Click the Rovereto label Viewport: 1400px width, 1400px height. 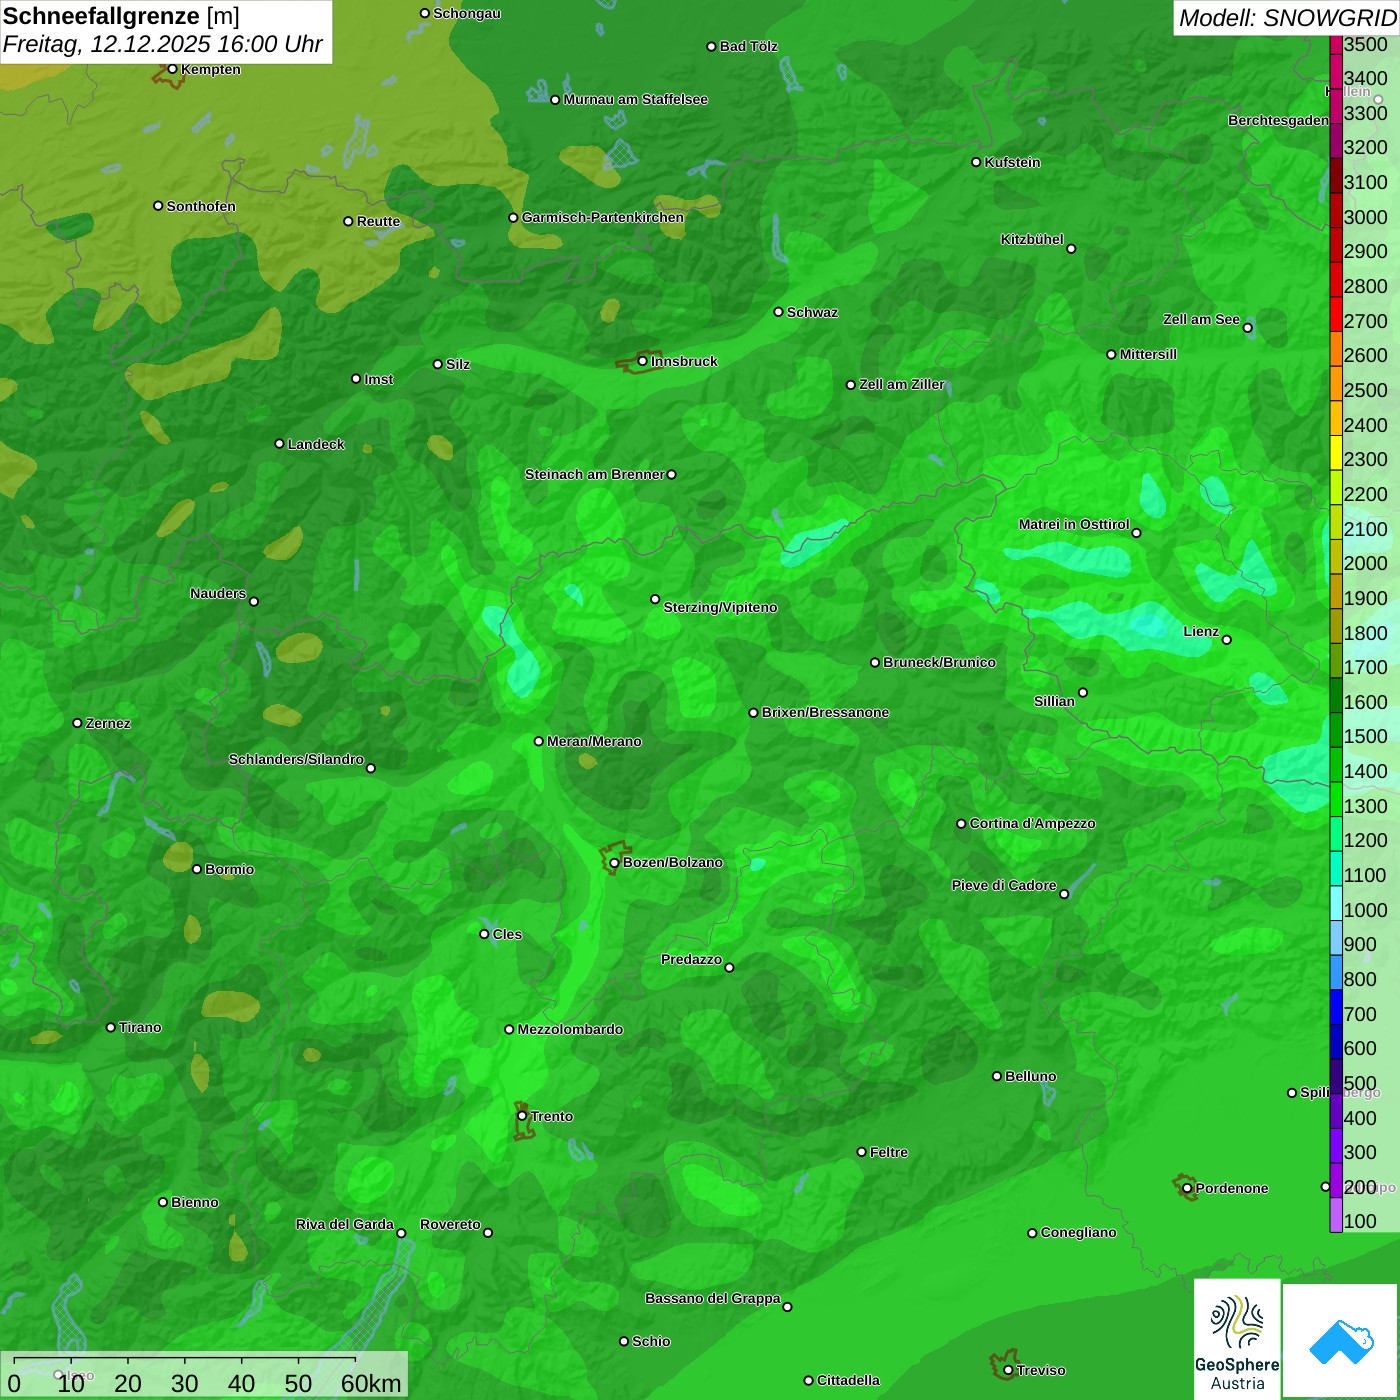[x=450, y=1224]
